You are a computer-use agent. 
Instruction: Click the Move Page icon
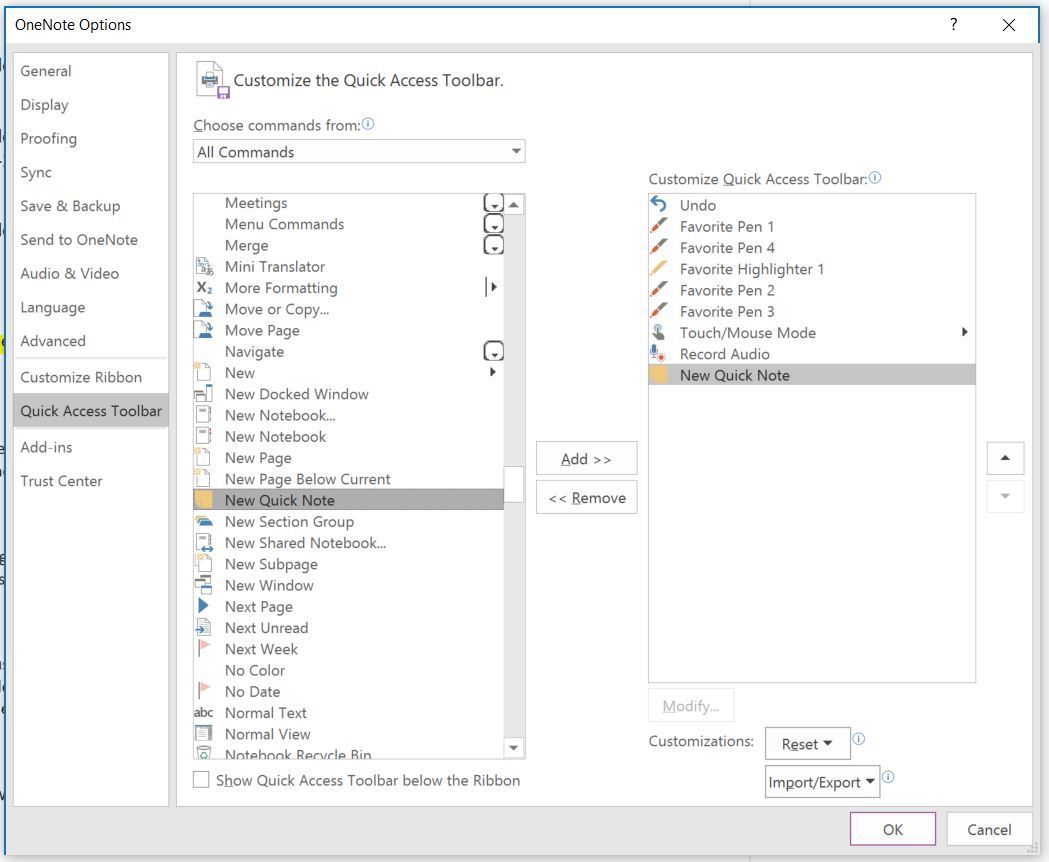coord(204,330)
